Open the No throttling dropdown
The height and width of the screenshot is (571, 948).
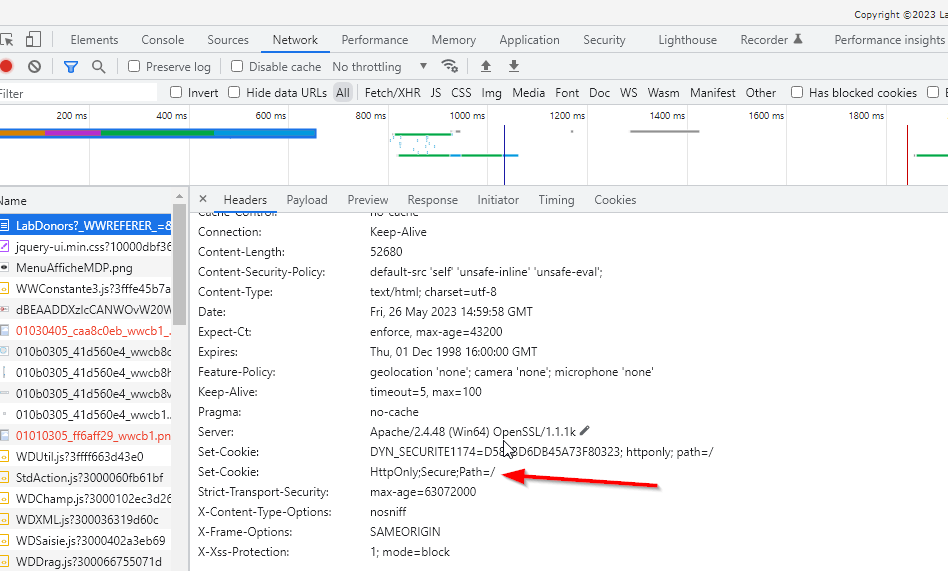[380, 67]
